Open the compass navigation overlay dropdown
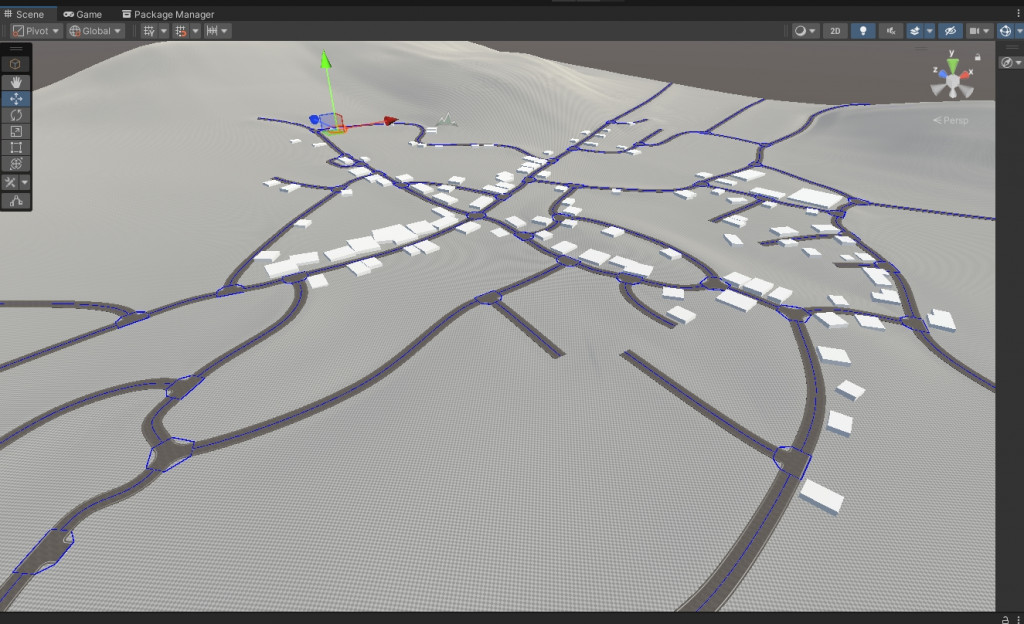Image resolution: width=1024 pixels, height=624 pixels. [x=1011, y=62]
